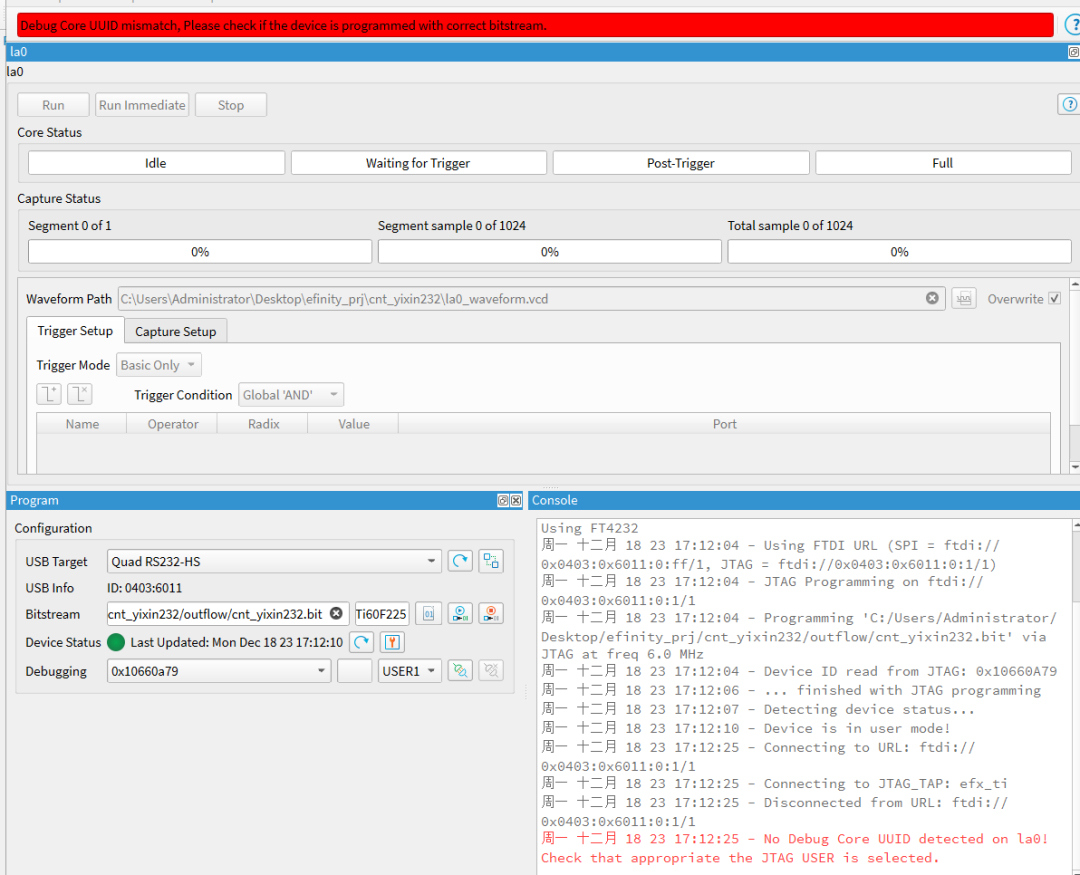Viewport: 1080px width, 875px height.
Task: Open the Debugging device ID dropdown
Action: pyautogui.click(x=321, y=671)
